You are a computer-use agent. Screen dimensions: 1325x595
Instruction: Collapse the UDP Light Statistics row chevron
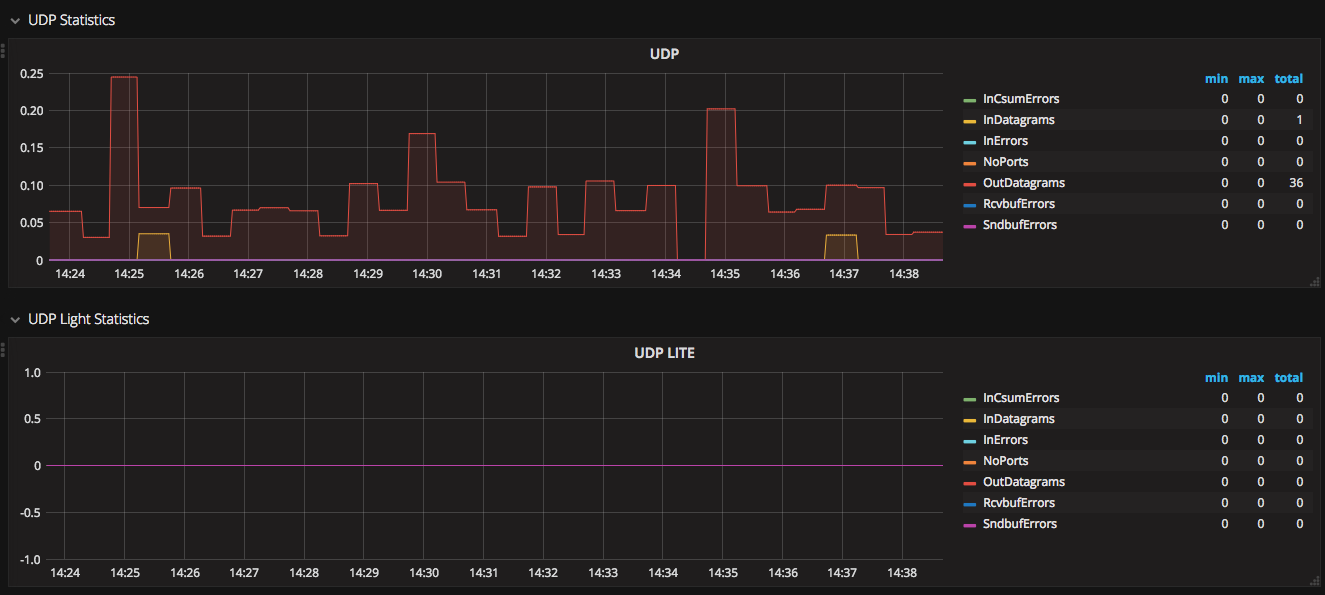point(15,319)
